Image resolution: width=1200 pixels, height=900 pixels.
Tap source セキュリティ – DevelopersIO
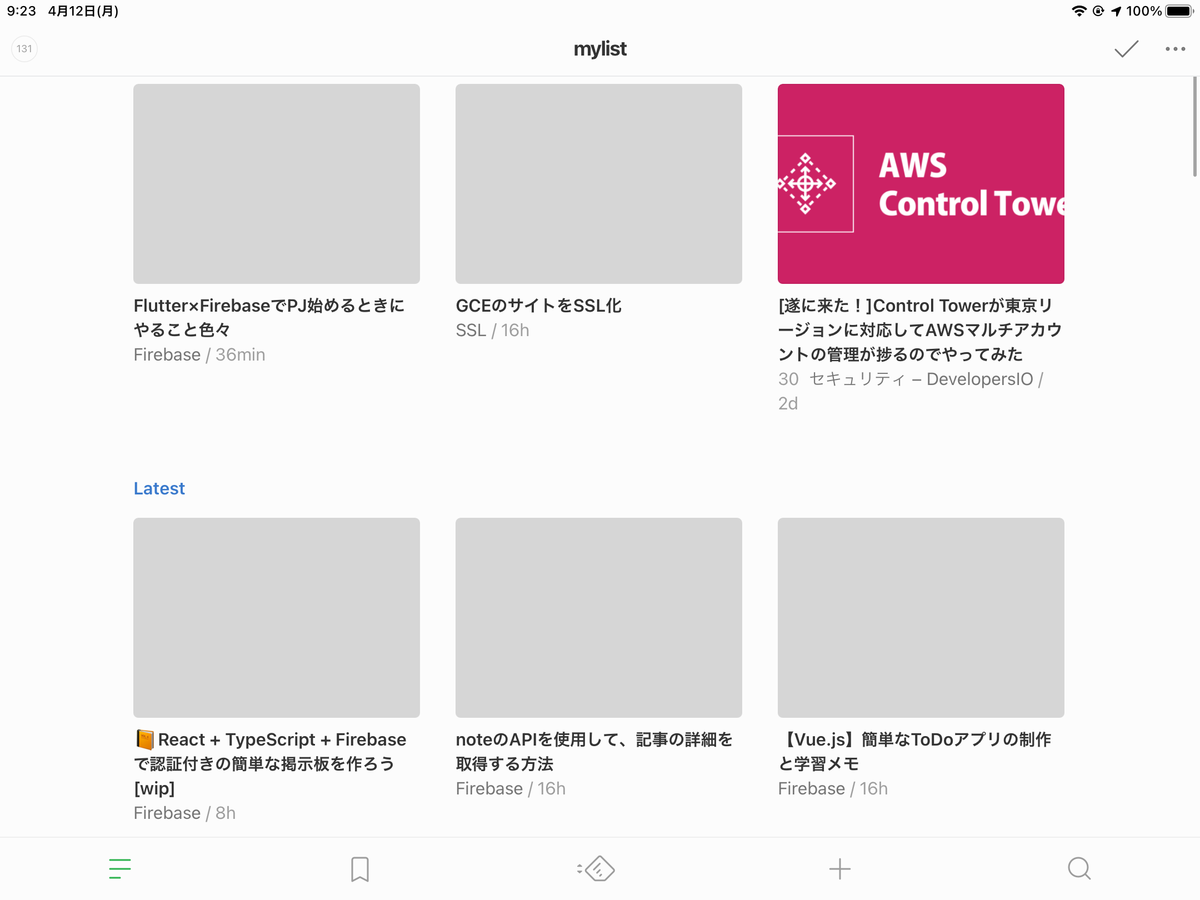[920, 379]
